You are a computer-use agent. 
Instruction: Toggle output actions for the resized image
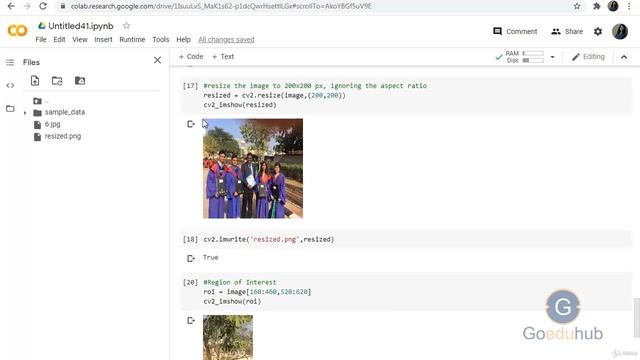191,124
